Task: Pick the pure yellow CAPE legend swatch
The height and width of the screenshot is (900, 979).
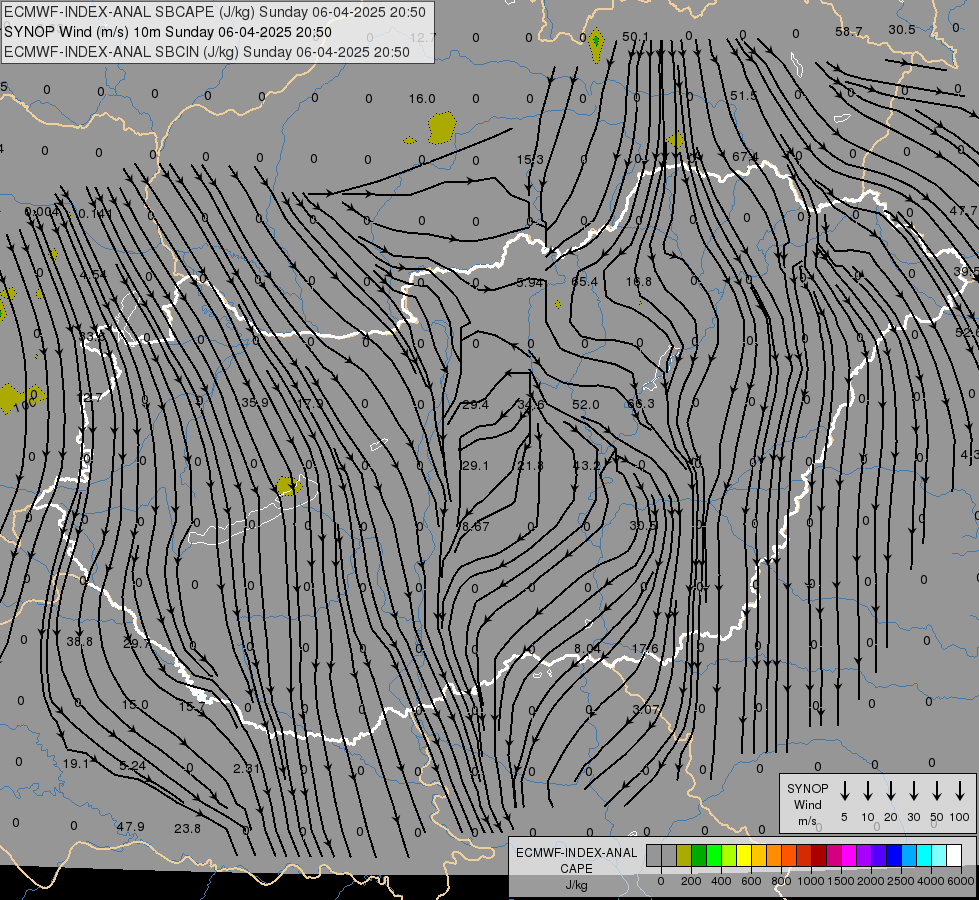Action: pos(744,856)
